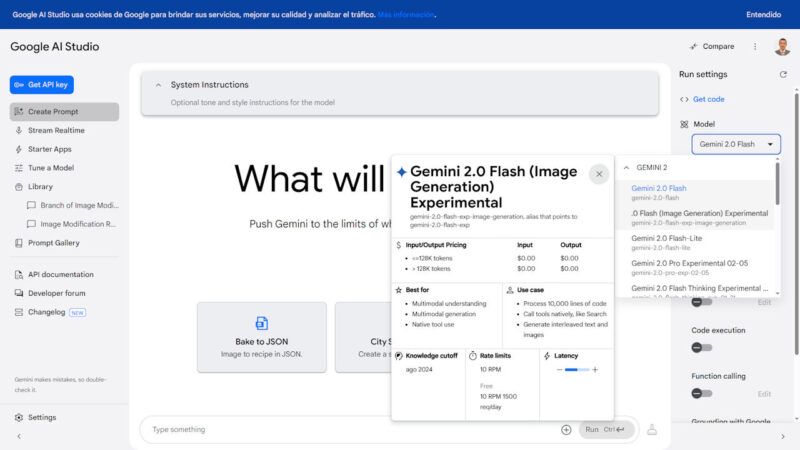Go to Starter Apps
The image size is (800, 450).
[x=49, y=149]
